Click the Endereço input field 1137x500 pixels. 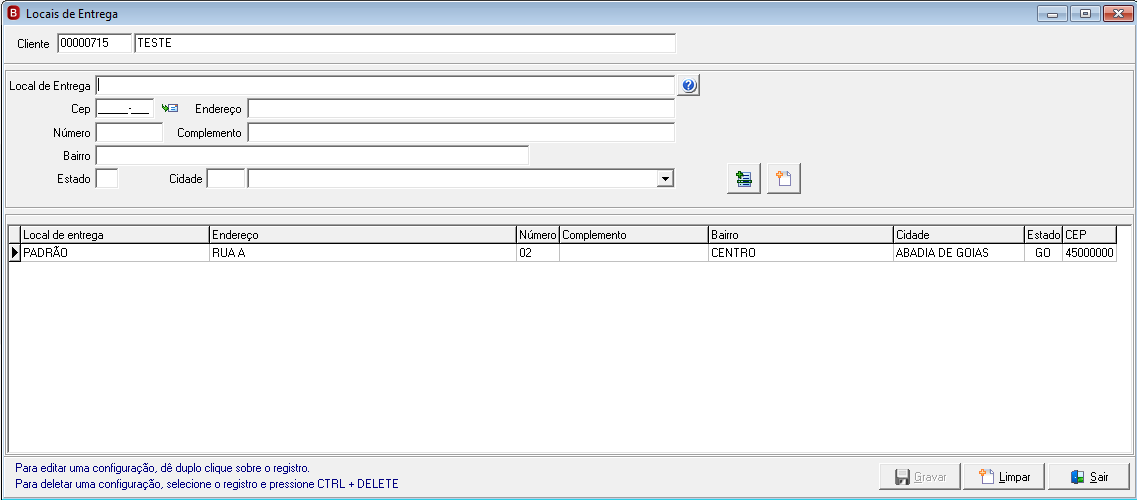(461, 109)
